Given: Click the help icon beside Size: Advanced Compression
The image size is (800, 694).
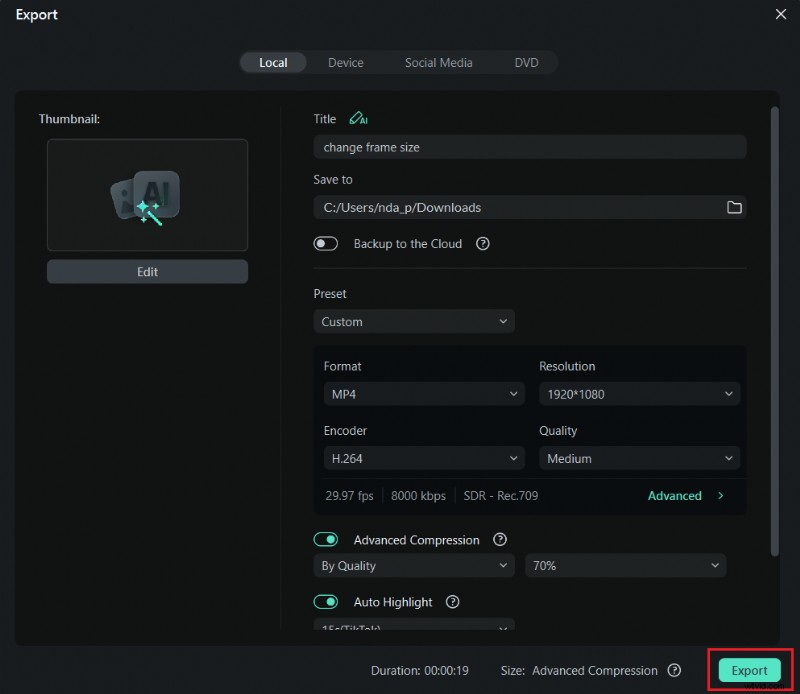Looking at the screenshot, I should (x=675, y=671).
